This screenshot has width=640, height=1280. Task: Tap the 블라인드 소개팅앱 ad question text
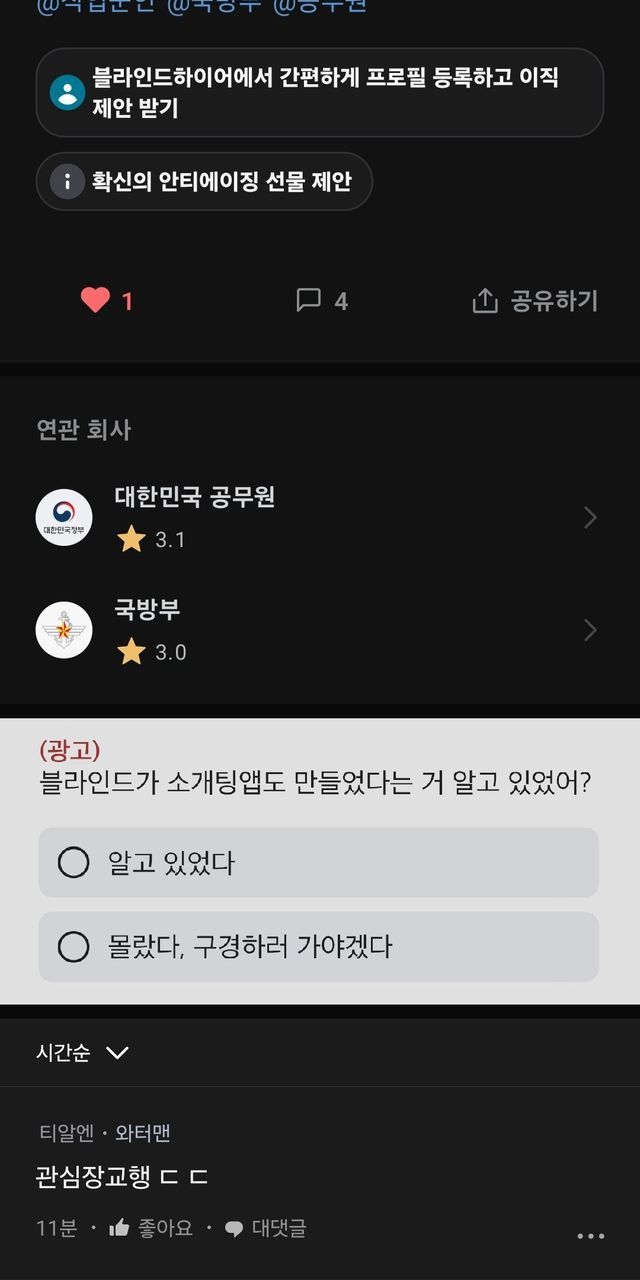(314, 782)
